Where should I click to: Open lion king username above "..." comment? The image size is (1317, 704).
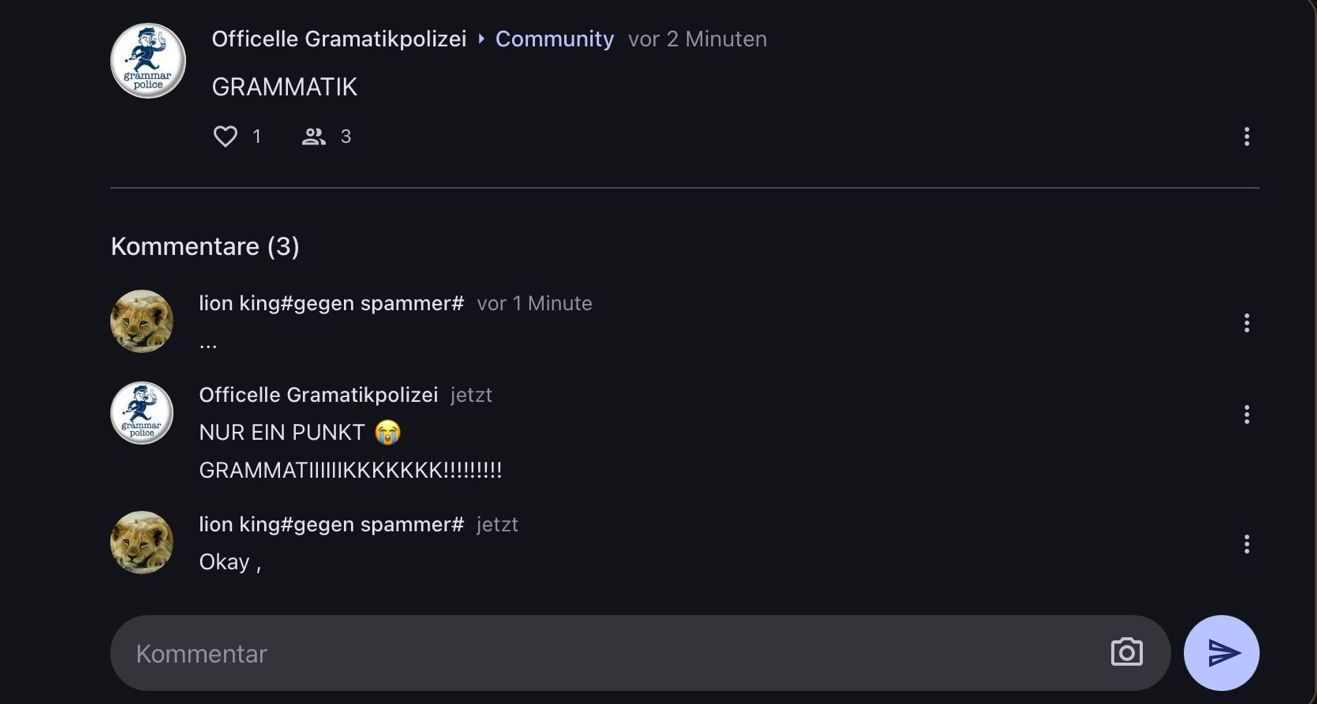pyautogui.click(x=331, y=303)
